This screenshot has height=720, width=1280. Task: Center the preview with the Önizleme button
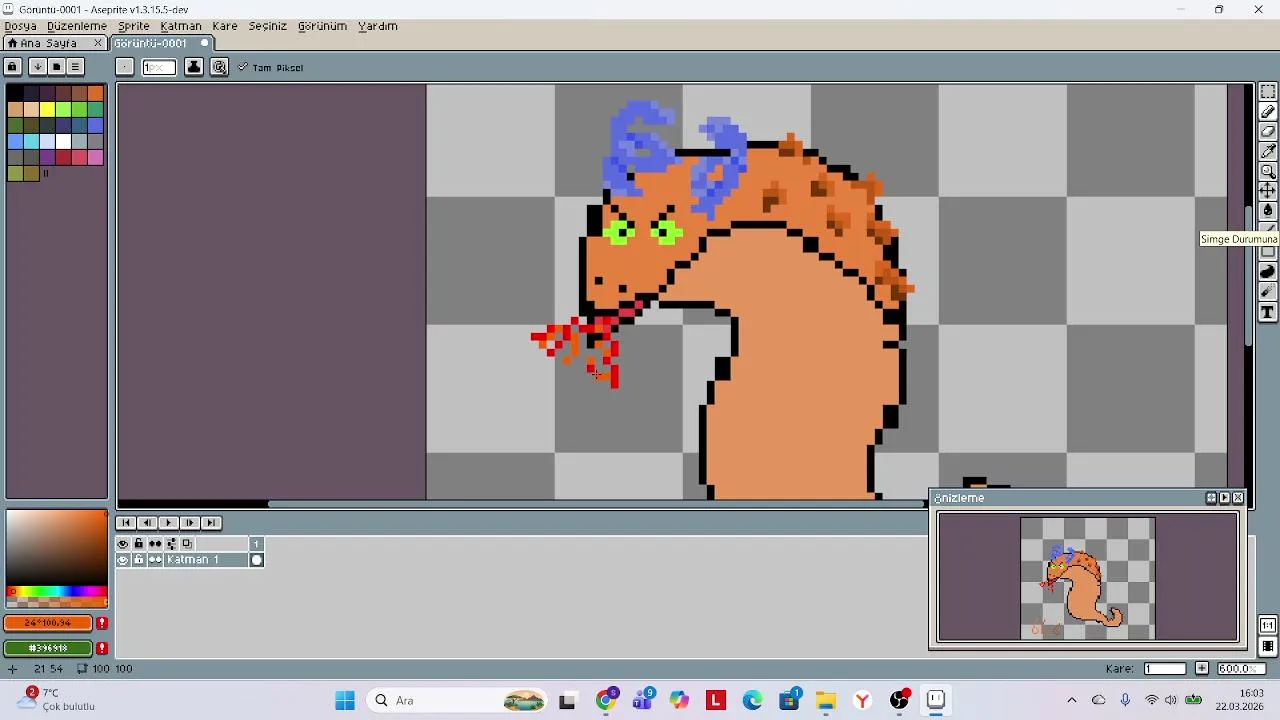[1211, 498]
